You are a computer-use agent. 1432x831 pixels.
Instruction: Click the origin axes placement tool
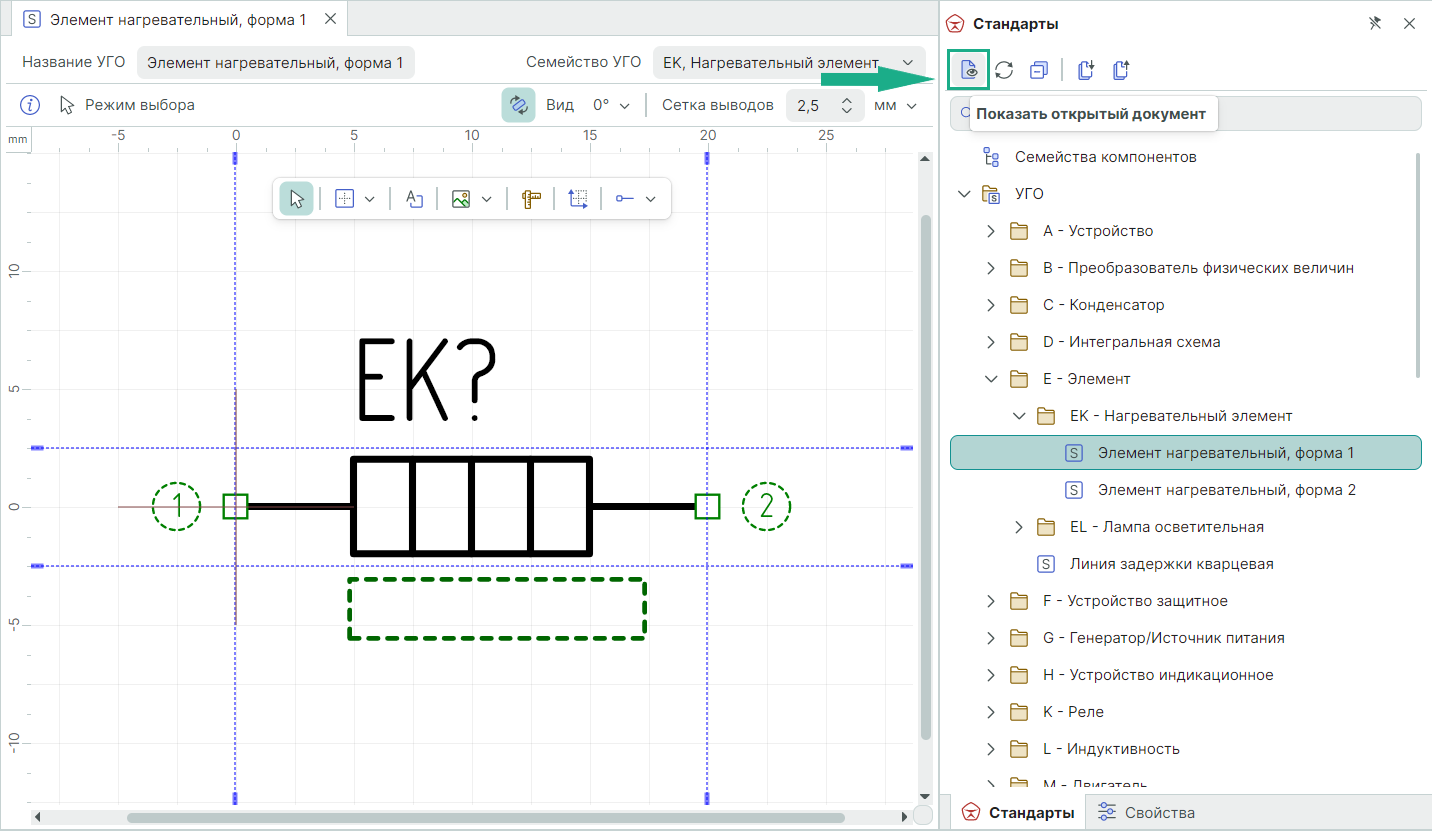click(x=578, y=199)
